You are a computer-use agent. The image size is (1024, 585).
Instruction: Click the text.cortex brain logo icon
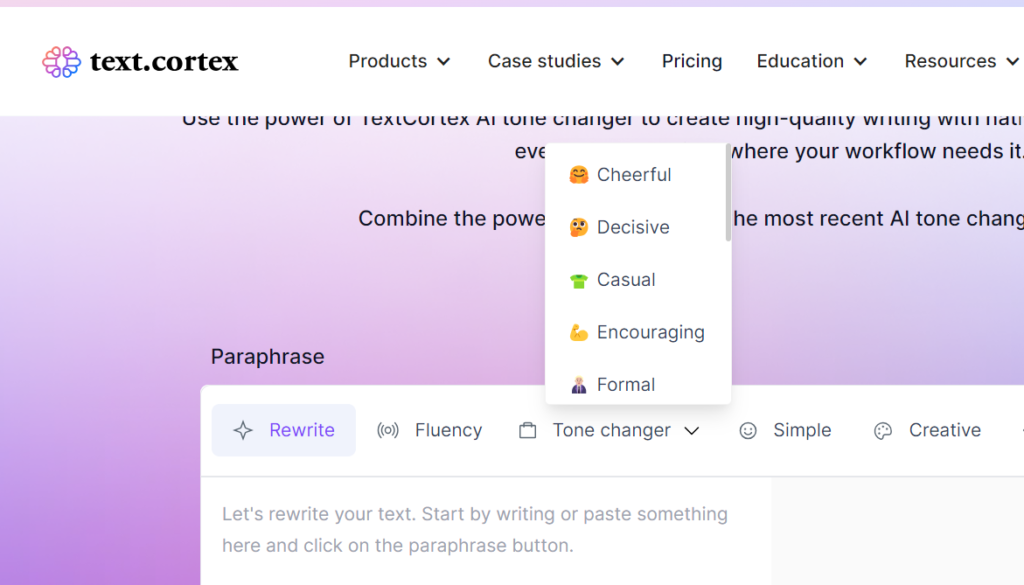coord(61,62)
